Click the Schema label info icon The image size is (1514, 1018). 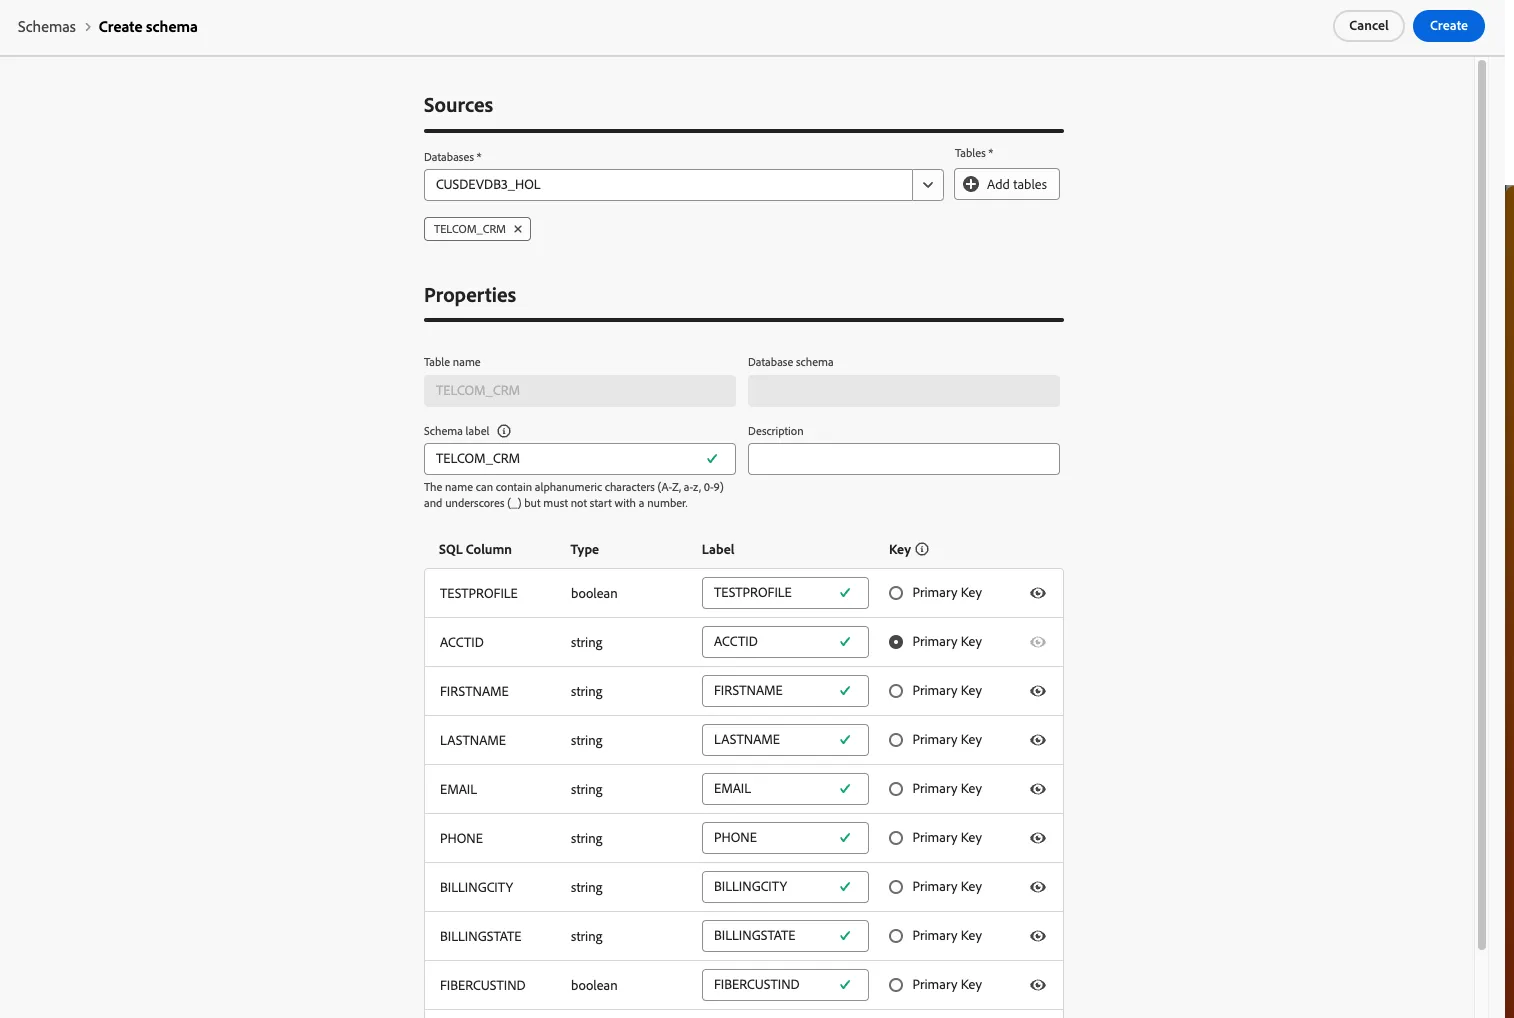click(x=504, y=431)
